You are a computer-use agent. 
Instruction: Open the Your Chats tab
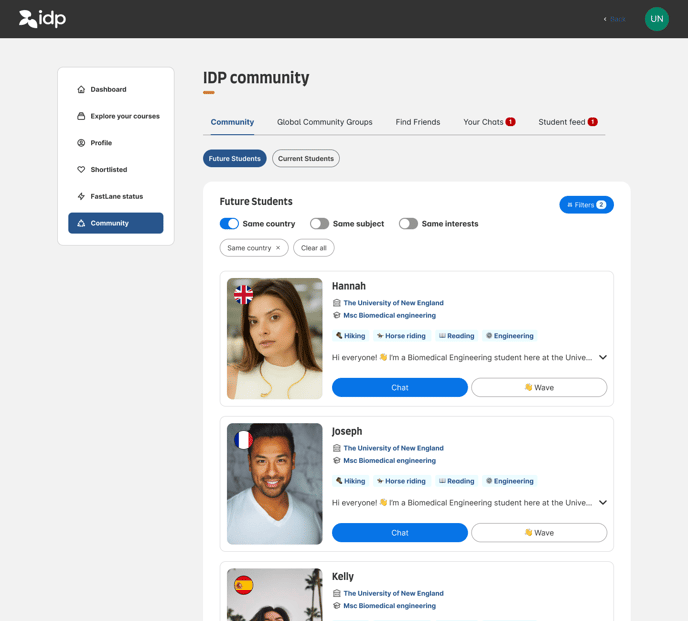pos(483,122)
